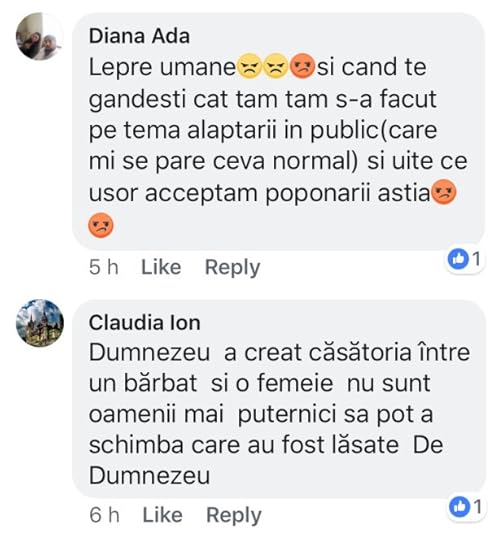View reaction count on Claudia Ion's comment
This screenshot has height=540, width=503.
tap(478, 507)
